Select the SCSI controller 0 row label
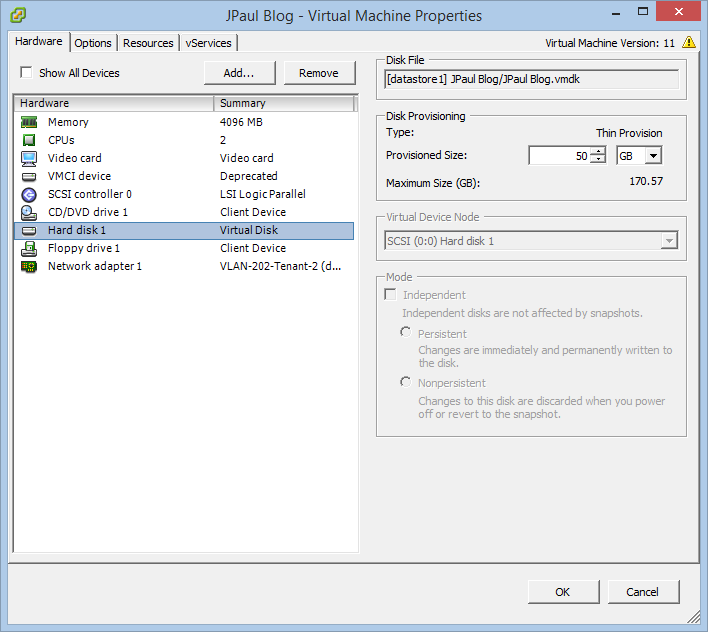This screenshot has height=632, width=708. coord(90,194)
